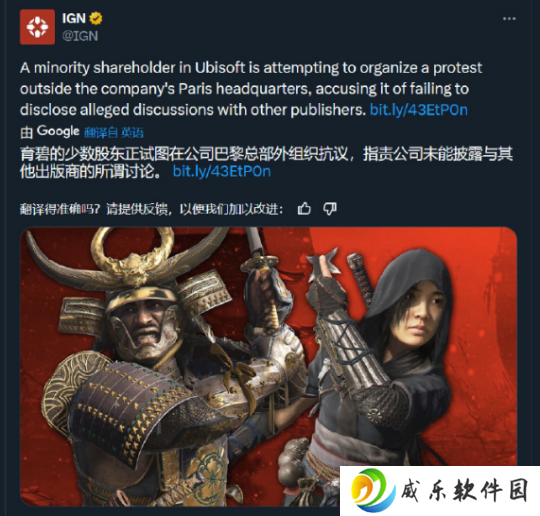
Task: Open the IGN profile avatar
Action: pos(37,27)
